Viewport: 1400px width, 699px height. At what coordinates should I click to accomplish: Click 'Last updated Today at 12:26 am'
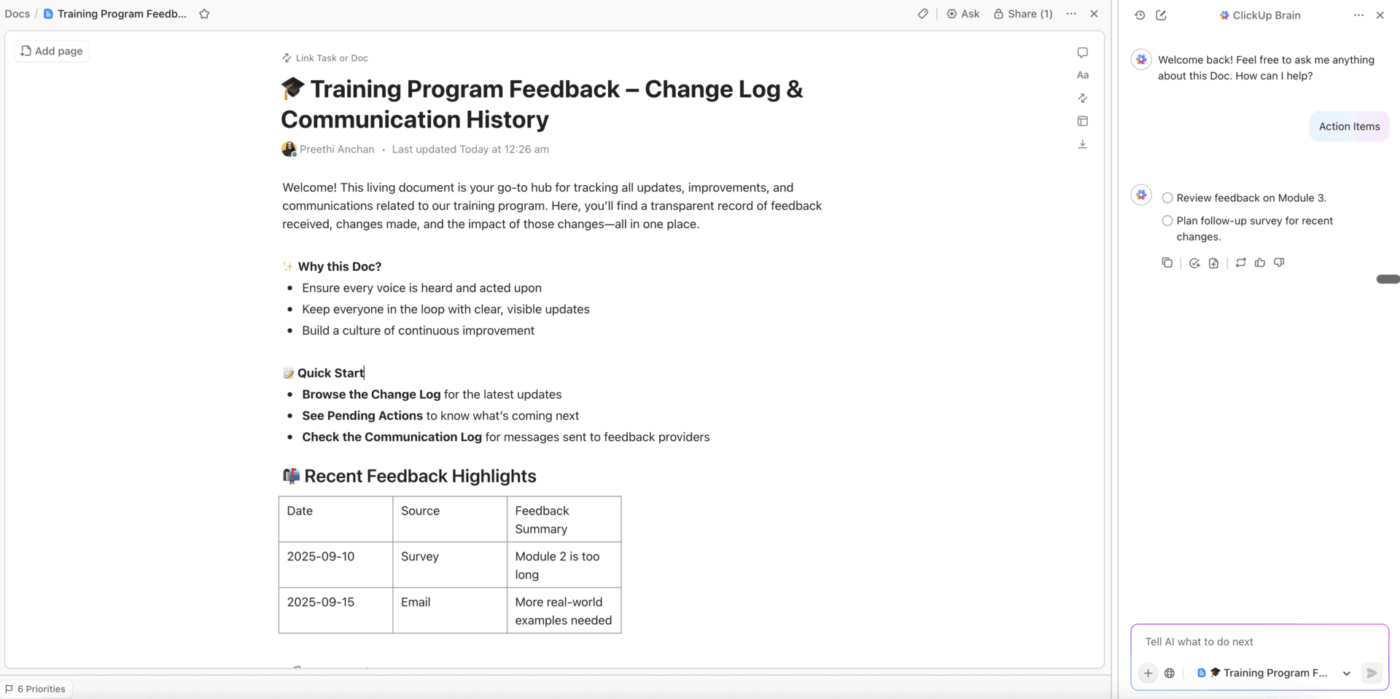coord(470,149)
